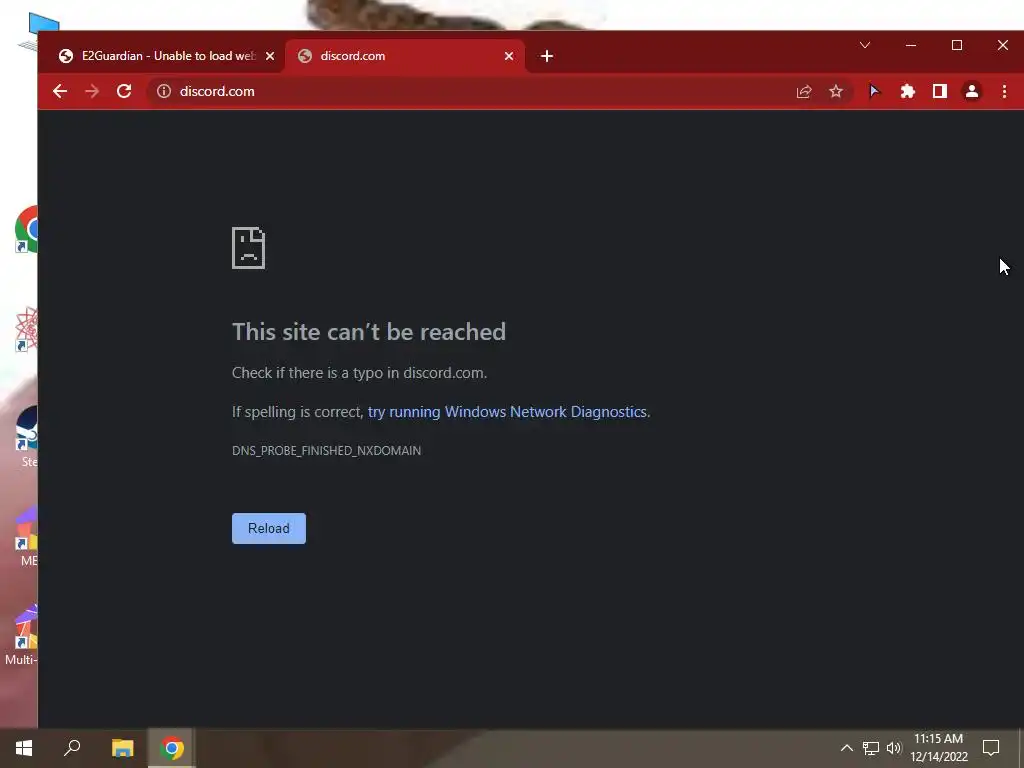Expand the tab search chevron
Screen dimensions: 1024x768
(865, 45)
